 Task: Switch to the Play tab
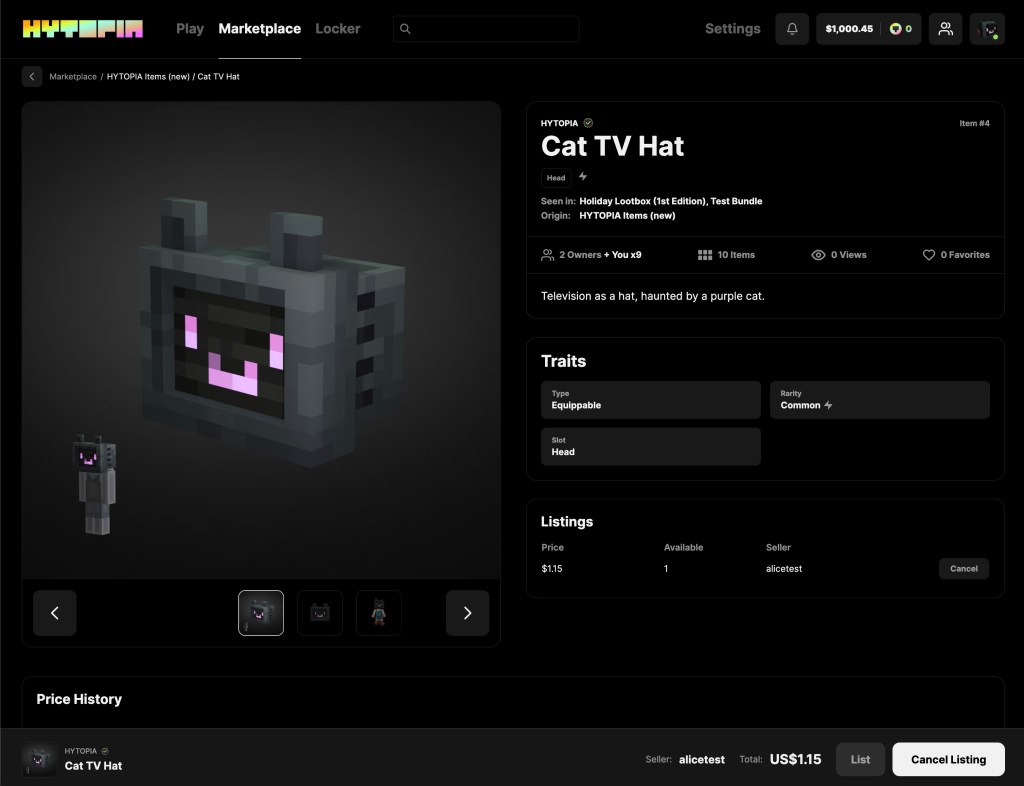pos(190,29)
